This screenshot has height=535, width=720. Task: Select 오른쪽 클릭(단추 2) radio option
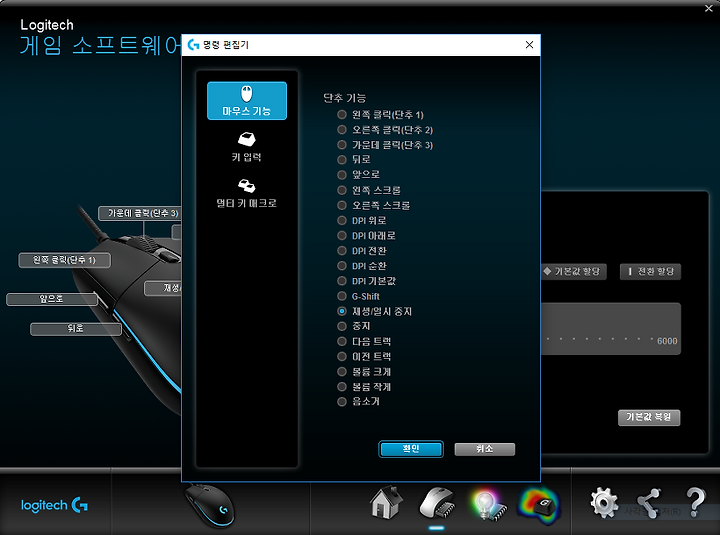pos(385,130)
